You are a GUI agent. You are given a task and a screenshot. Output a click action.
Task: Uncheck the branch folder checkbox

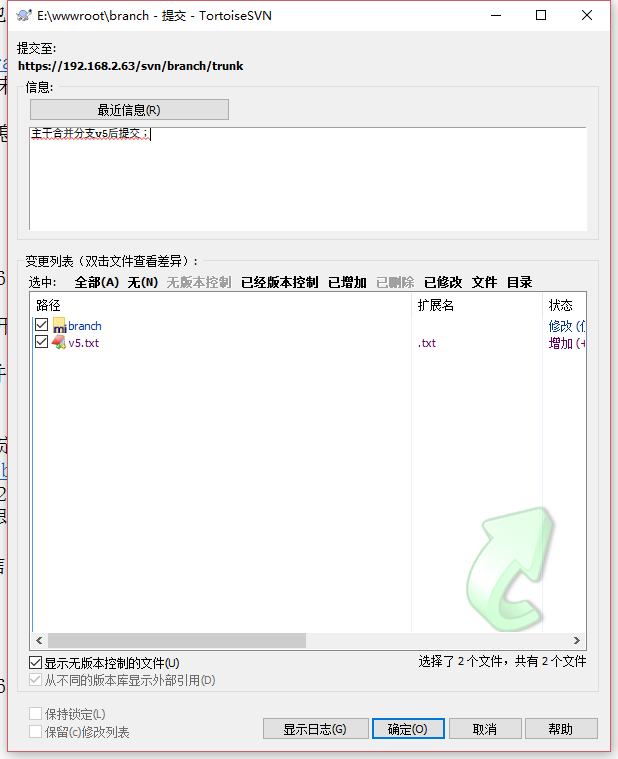42,325
